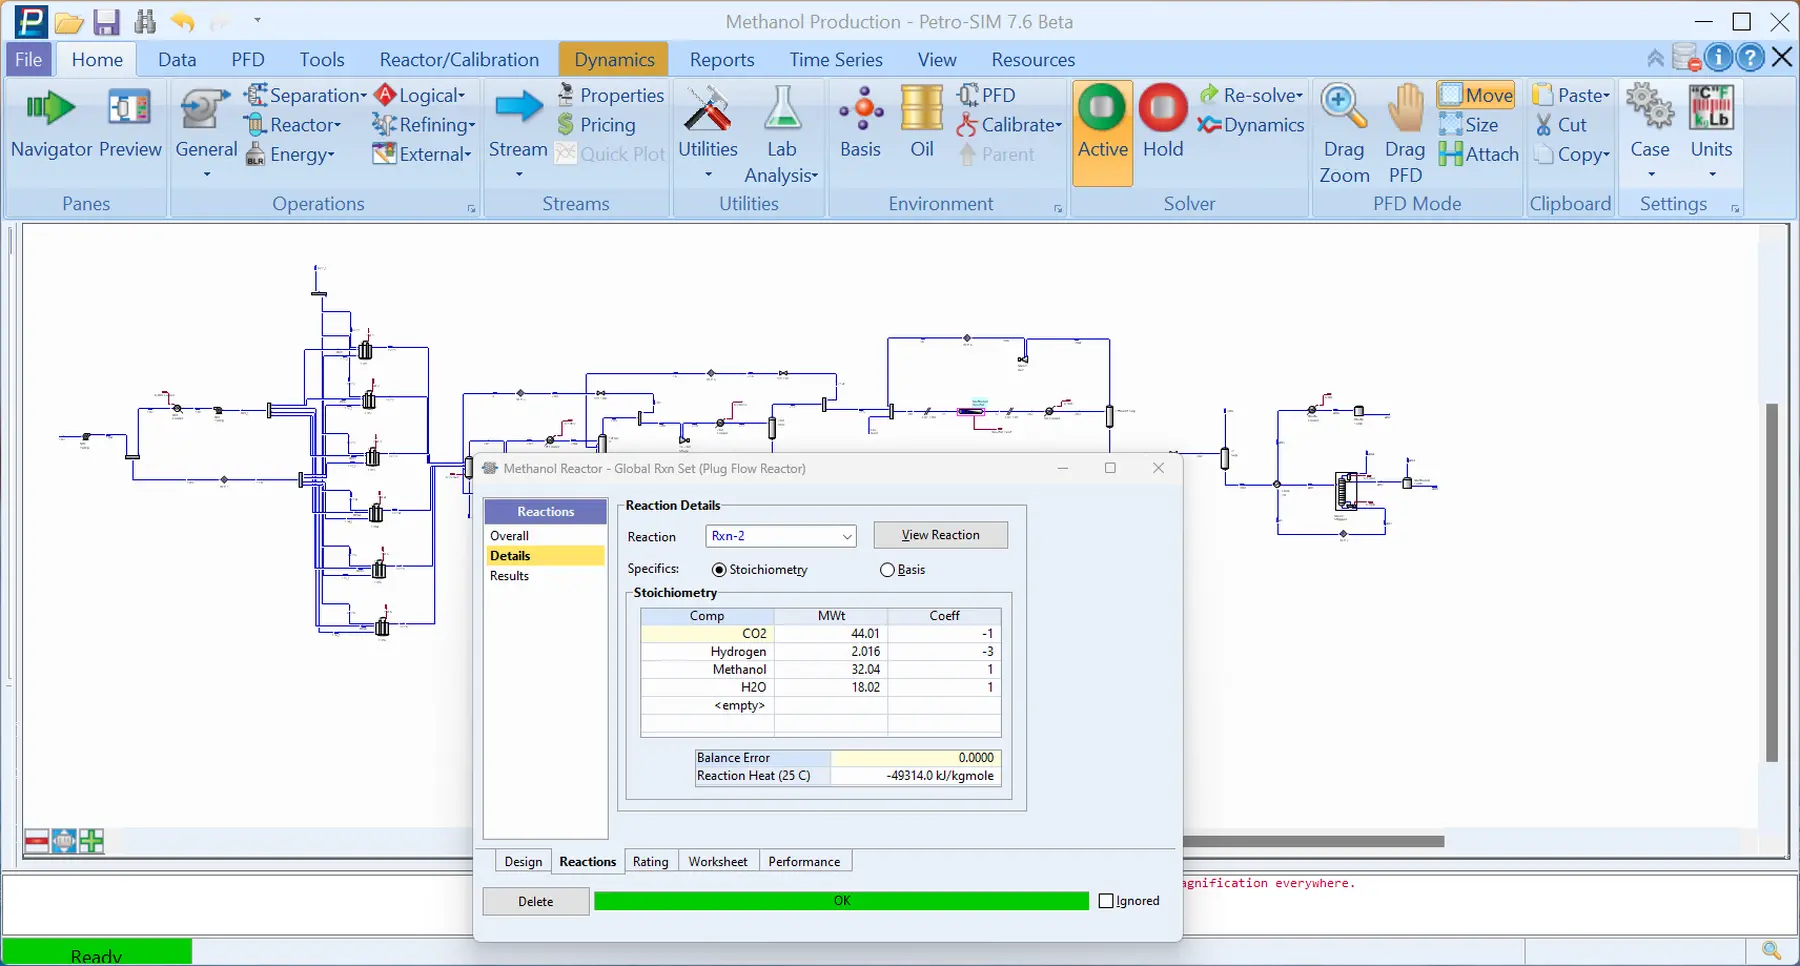
Task: Click the Hold solver button
Action: pyautogui.click(x=1163, y=124)
